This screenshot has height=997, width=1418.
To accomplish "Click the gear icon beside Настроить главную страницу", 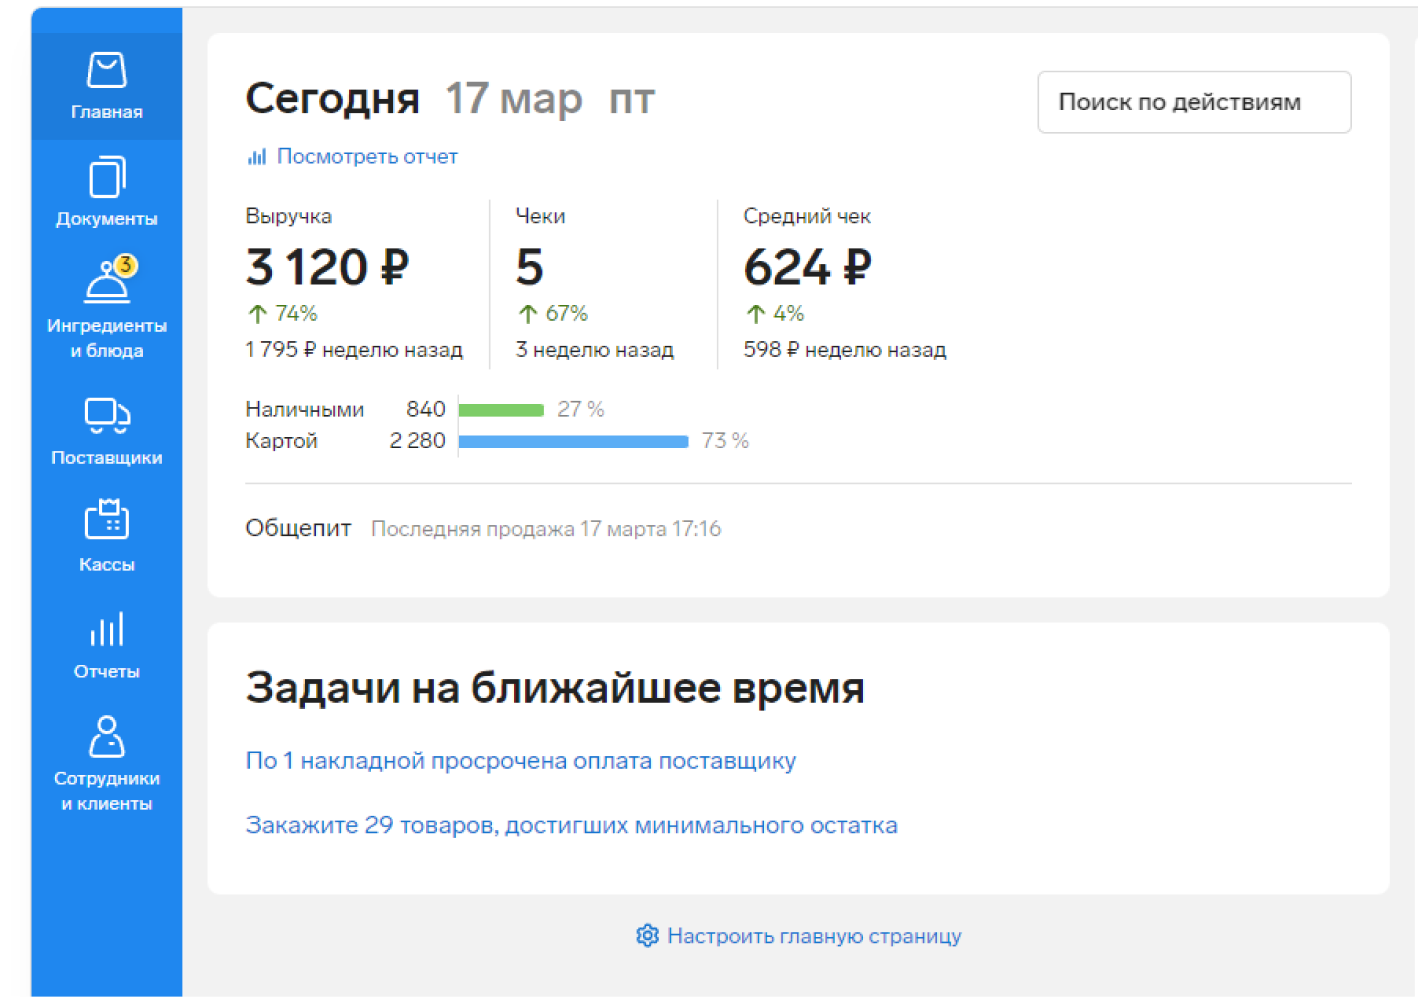I will [x=647, y=936].
